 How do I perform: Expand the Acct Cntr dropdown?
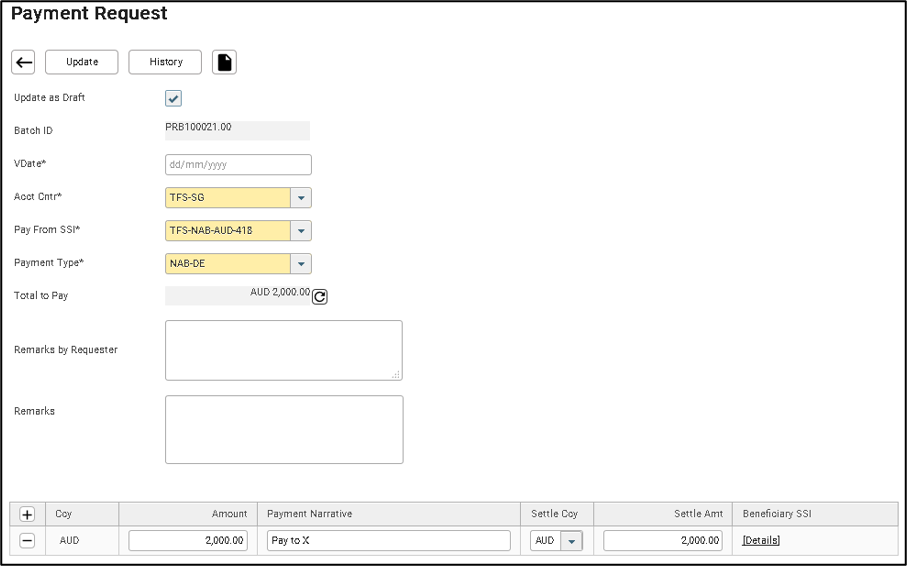click(301, 198)
